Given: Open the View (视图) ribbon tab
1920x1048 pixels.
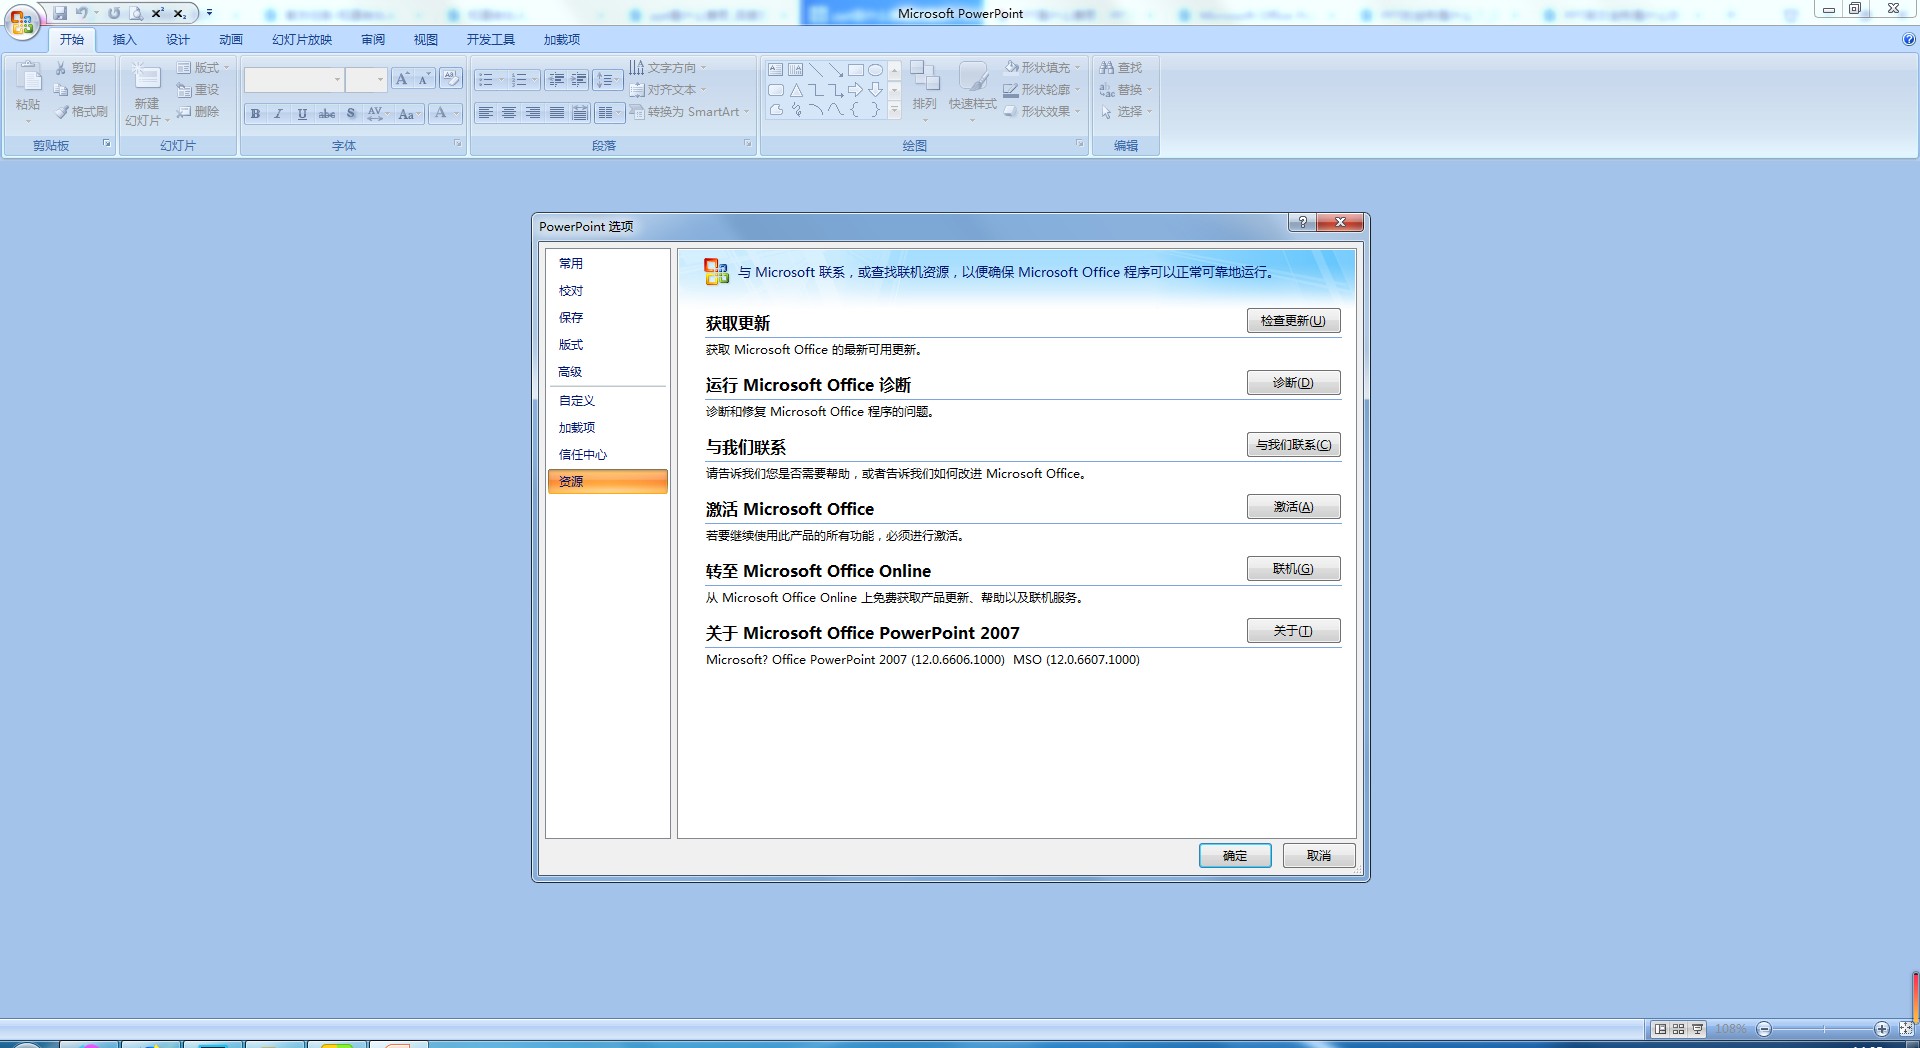Looking at the screenshot, I should pos(426,40).
